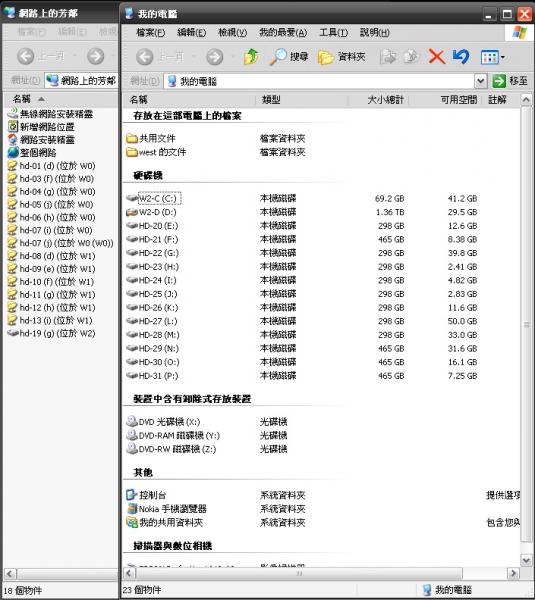Select the Nokia 手機瀏覽器 item
The height and width of the screenshot is (600, 535).
[166, 509]
